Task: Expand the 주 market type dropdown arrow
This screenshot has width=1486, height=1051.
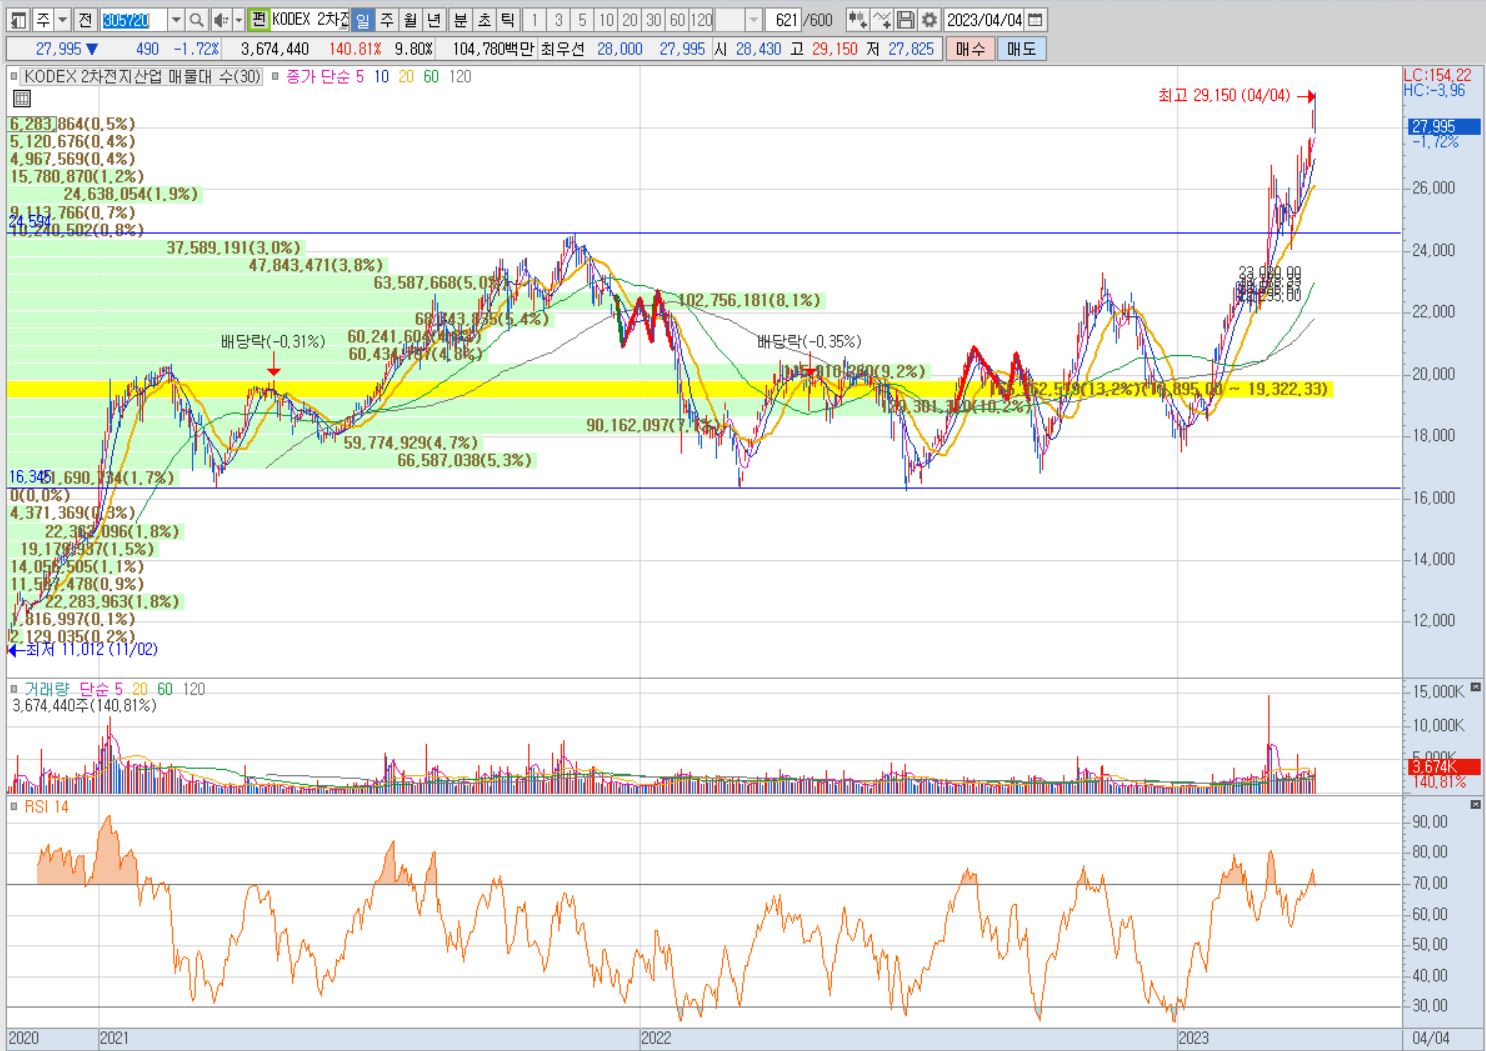Action: coord(63,20)
